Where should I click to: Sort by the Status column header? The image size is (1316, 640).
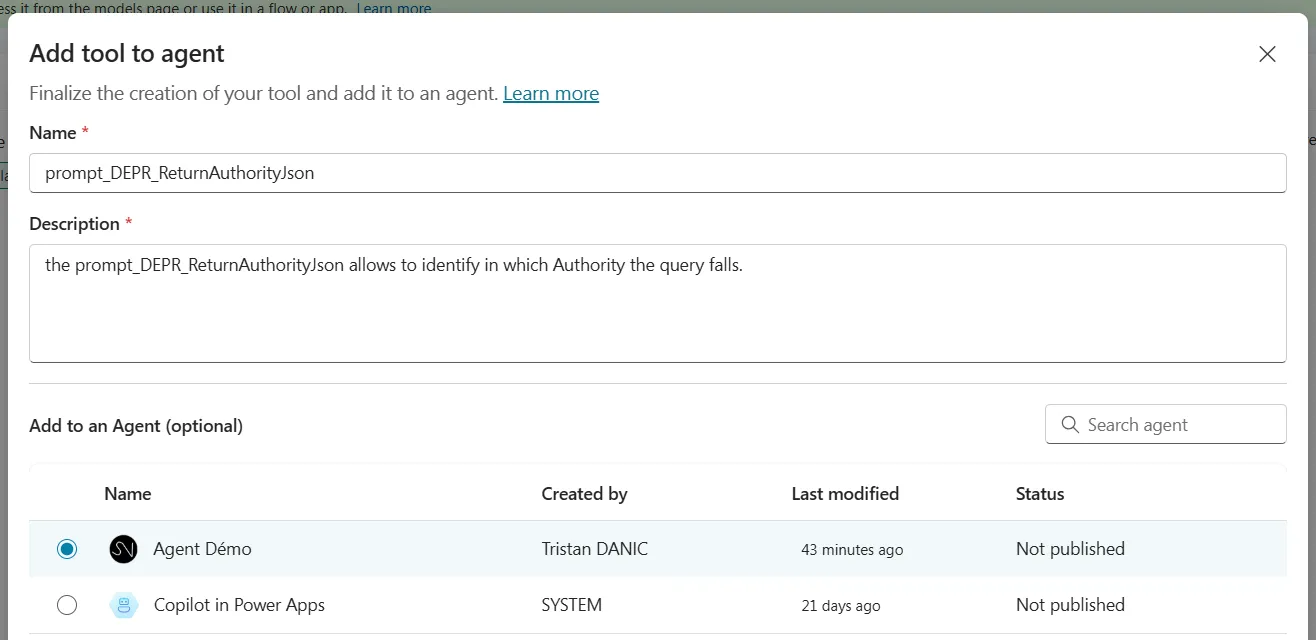click(1040, 493)
